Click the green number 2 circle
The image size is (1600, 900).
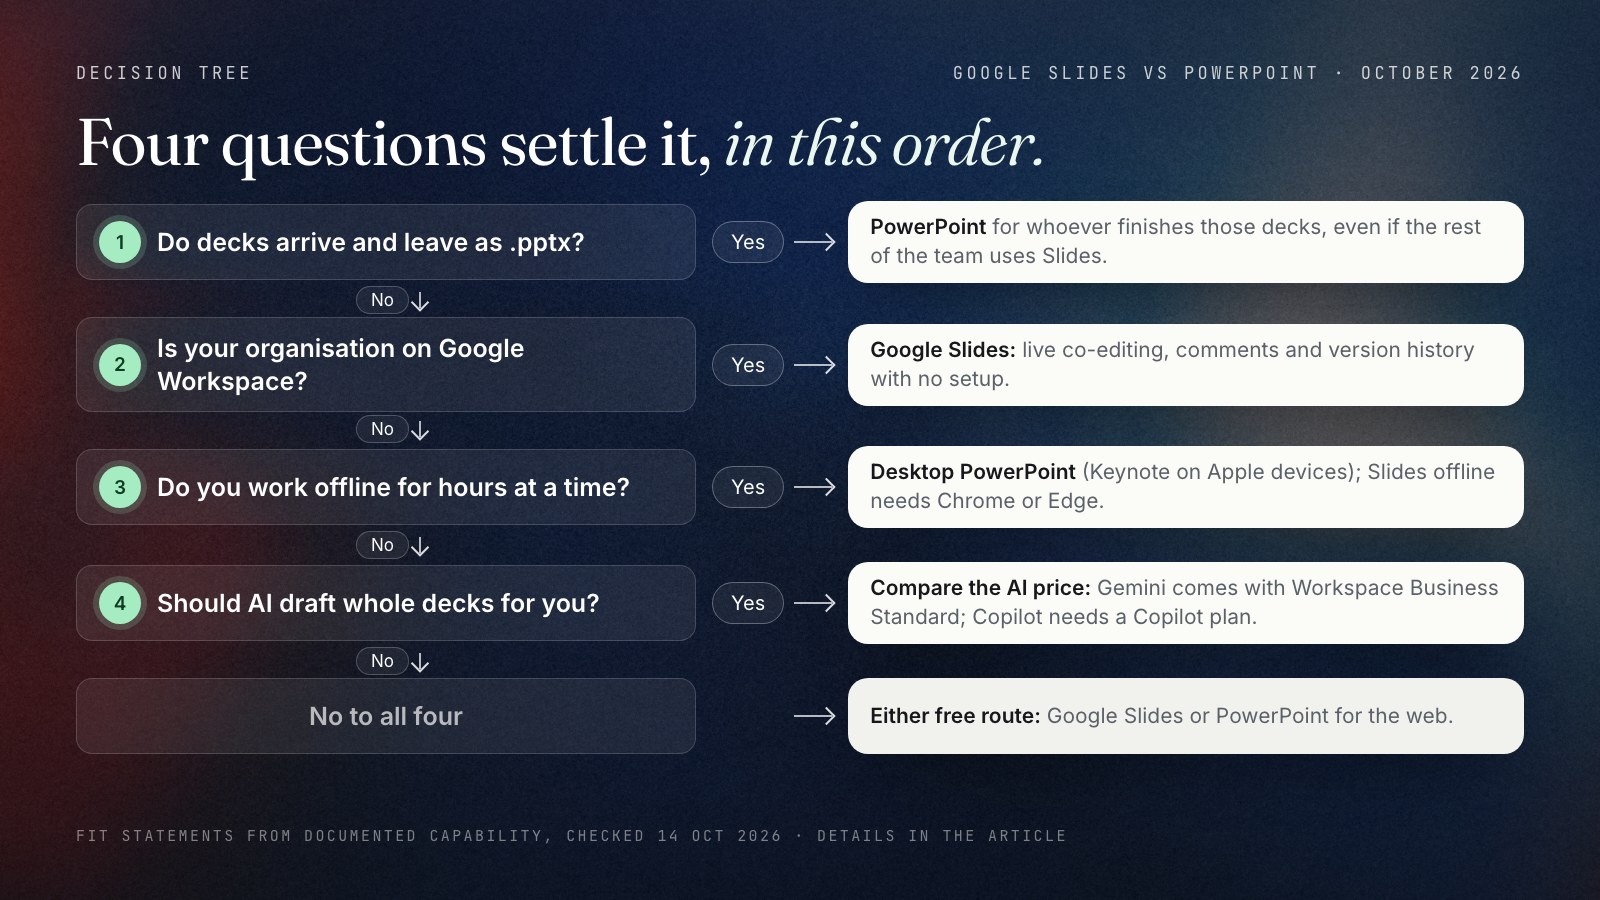coord(120,364)
